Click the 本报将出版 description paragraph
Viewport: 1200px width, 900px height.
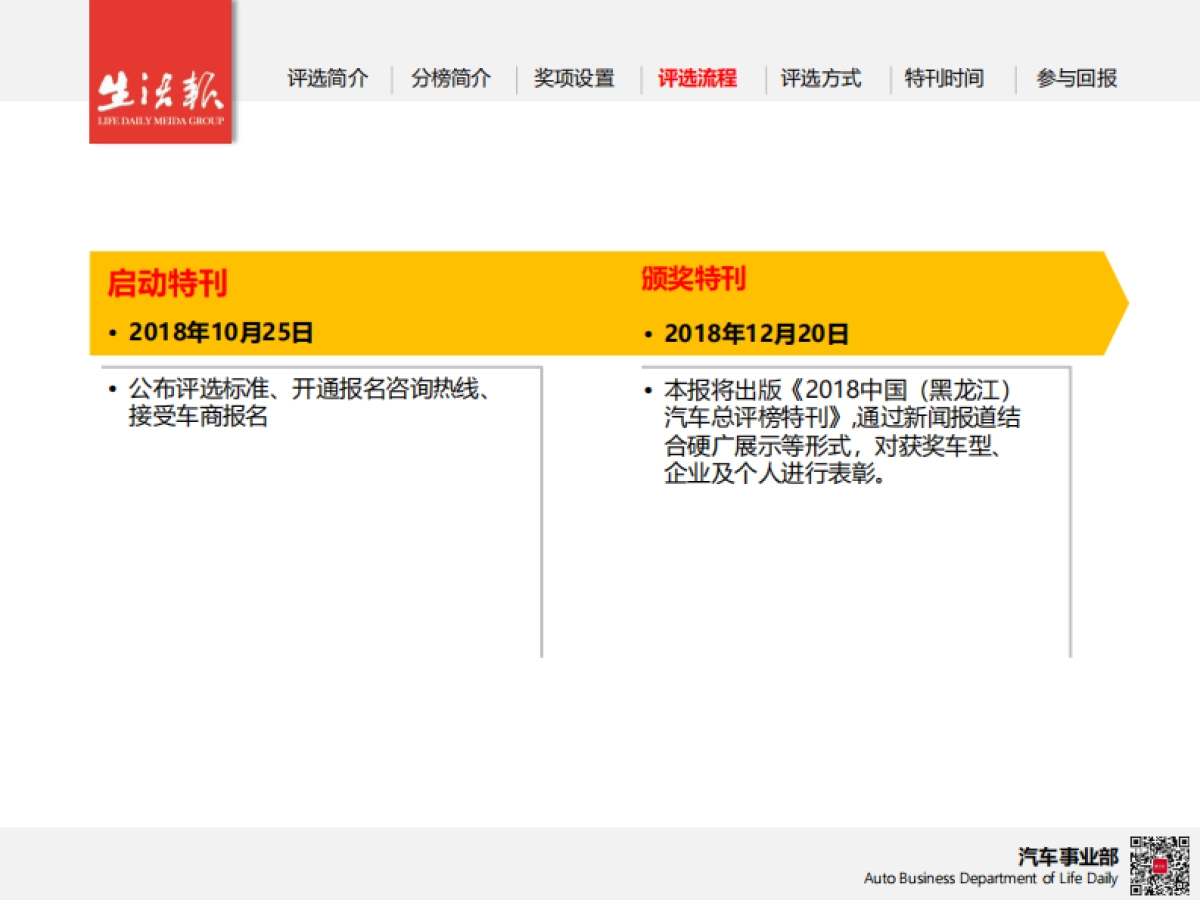click(x=840, y=432)
